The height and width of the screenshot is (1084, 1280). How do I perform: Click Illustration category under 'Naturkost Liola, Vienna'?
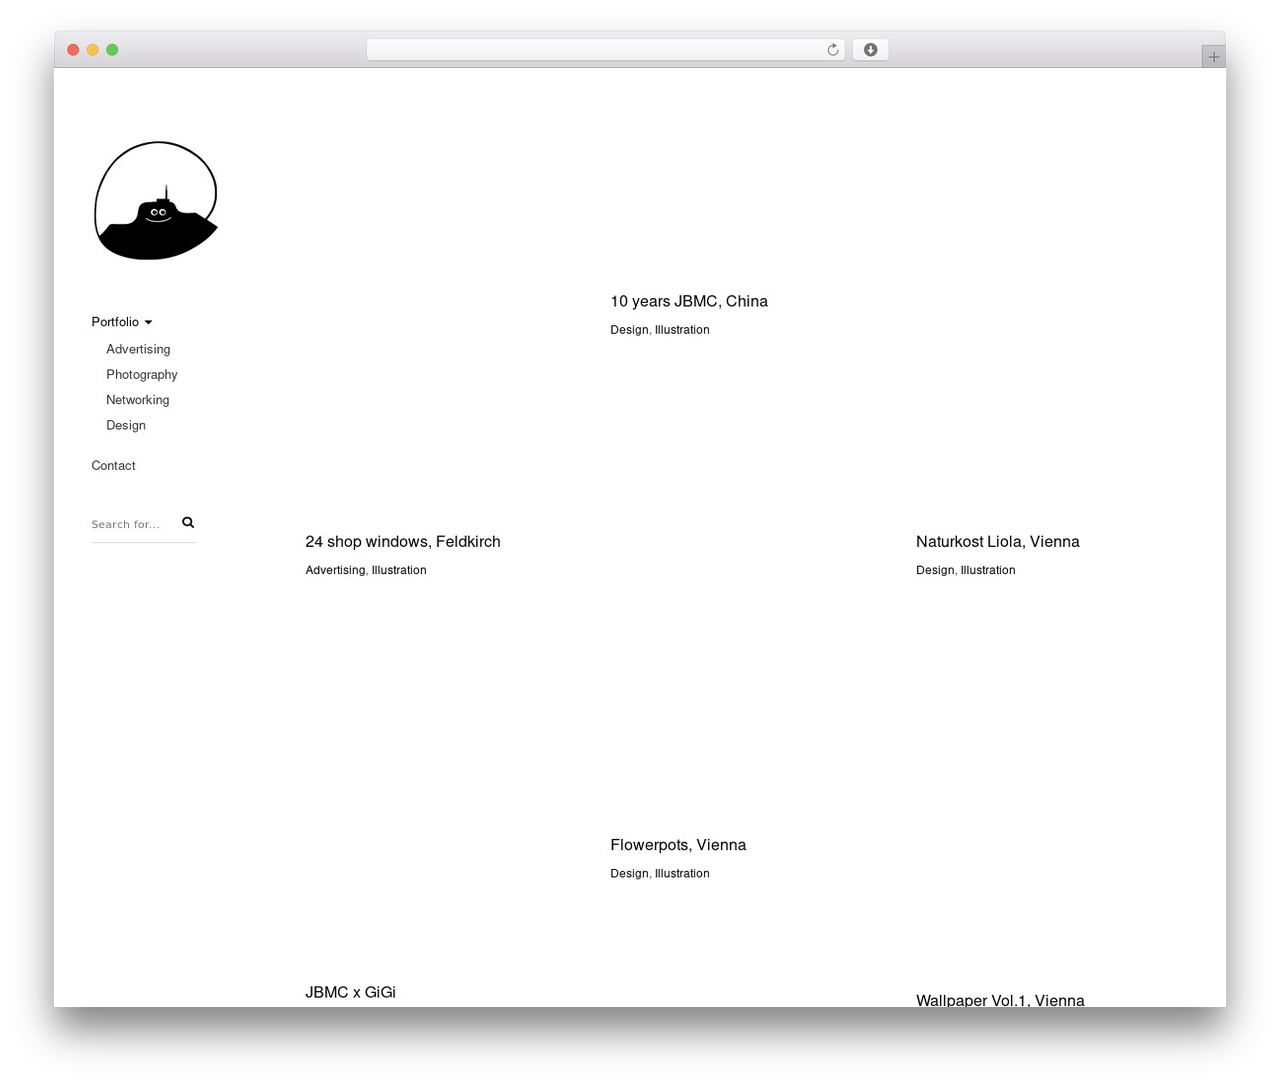pyautogui.click(x=988, y=570)
